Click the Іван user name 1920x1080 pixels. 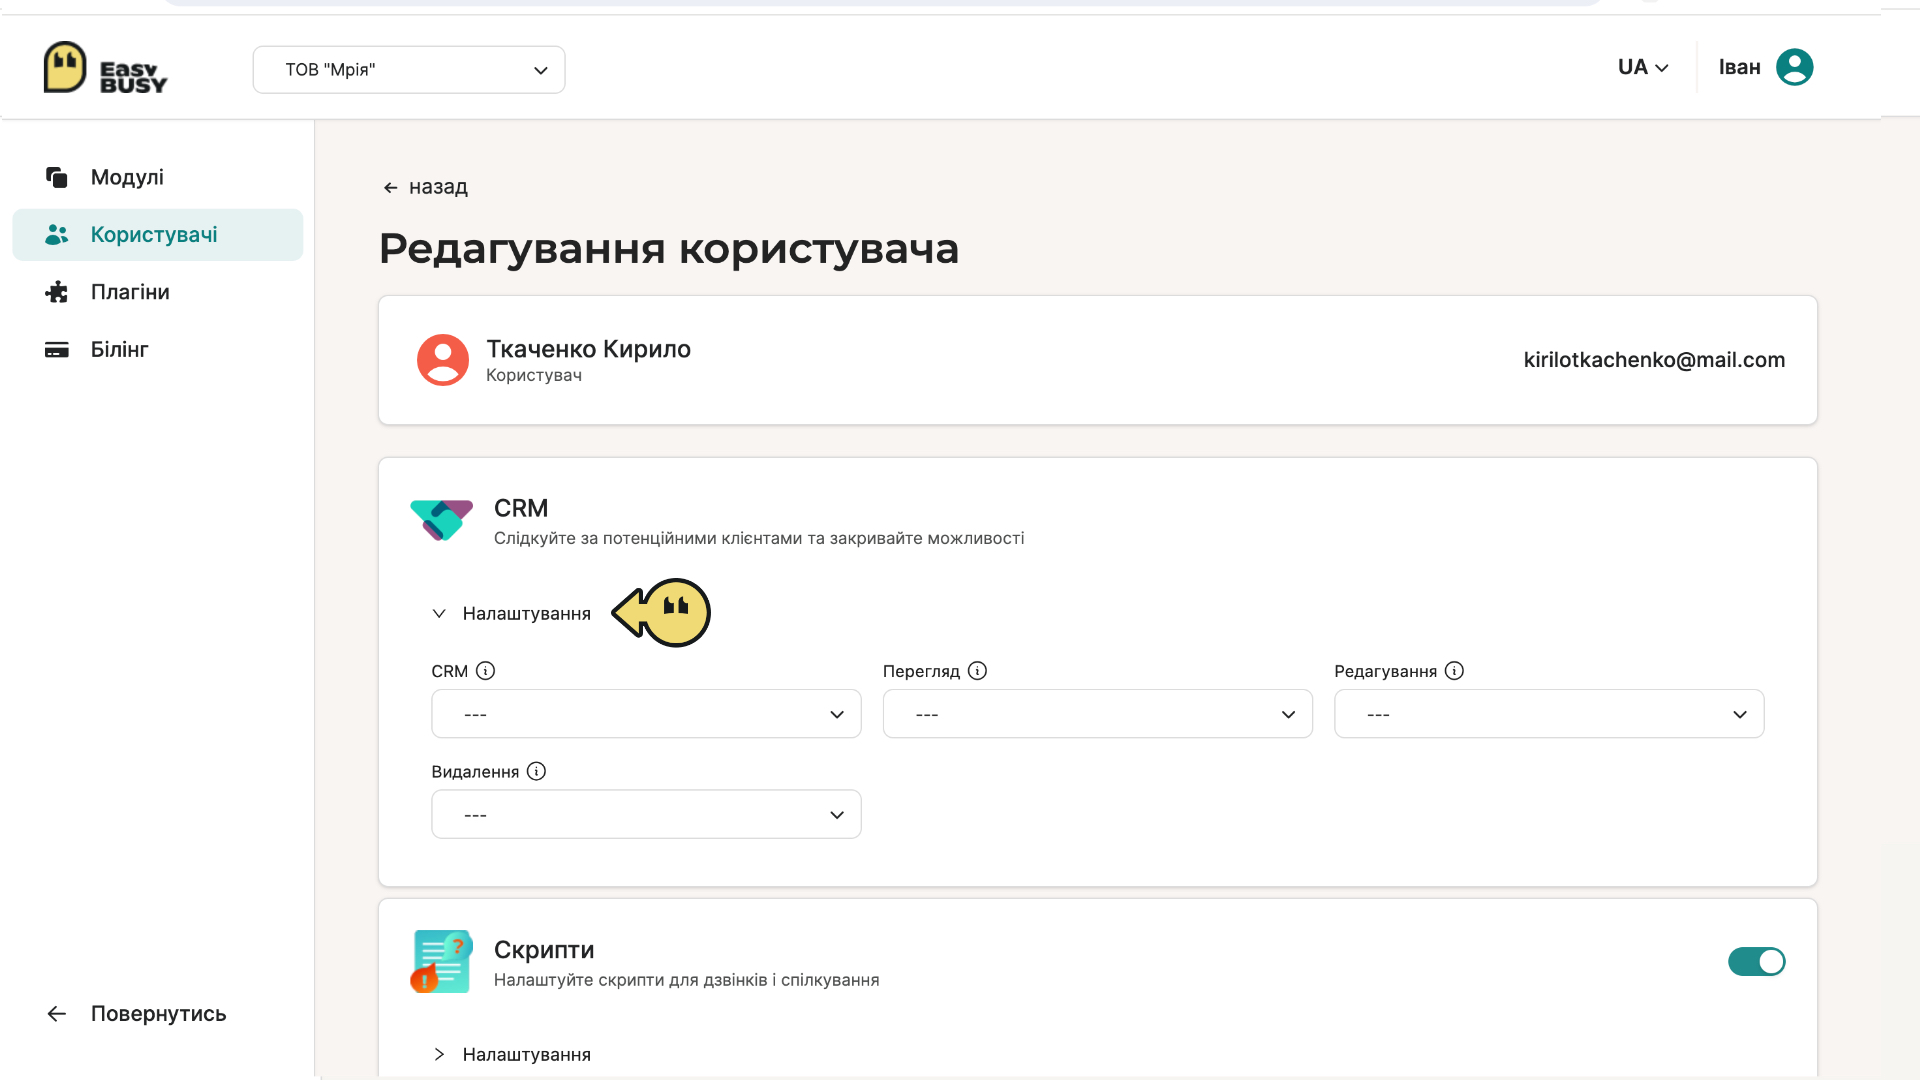(x=1739, y=67)
